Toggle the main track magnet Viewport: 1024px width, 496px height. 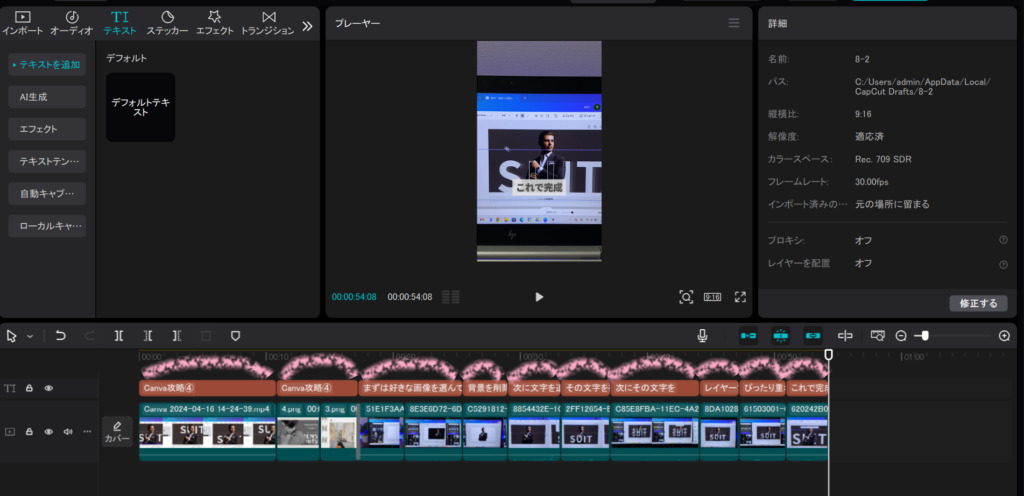pos(748,335)
